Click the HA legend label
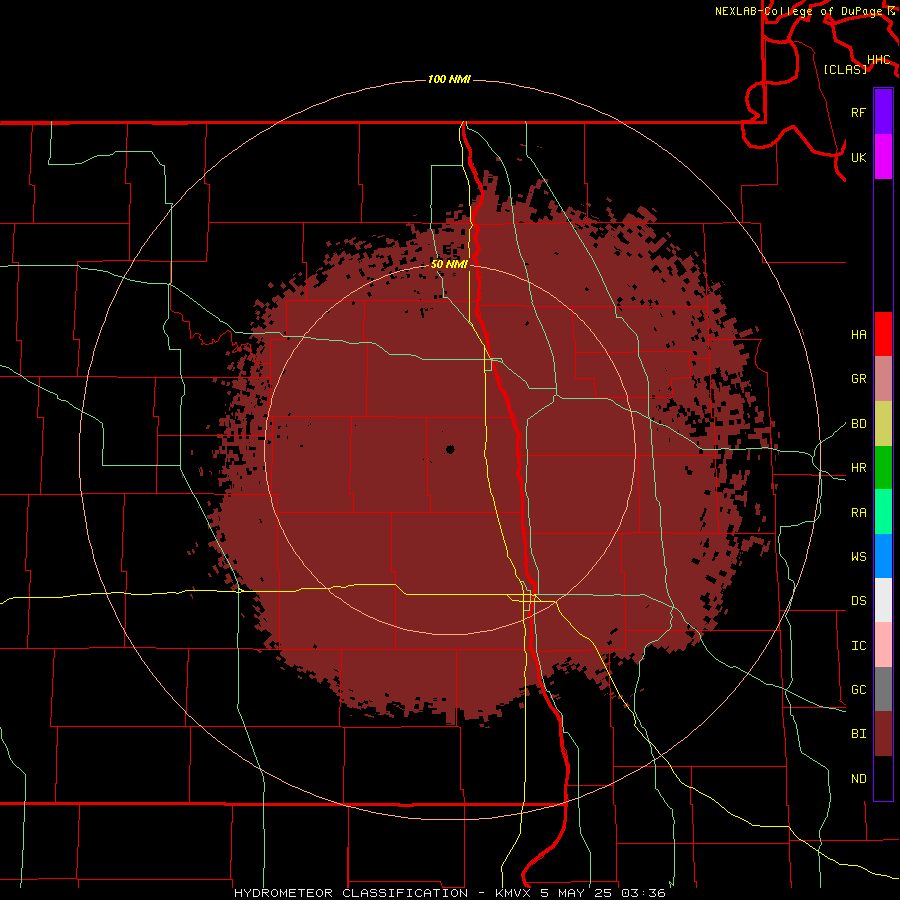This screenshot has height=900, width=900. tap(858, 335)
